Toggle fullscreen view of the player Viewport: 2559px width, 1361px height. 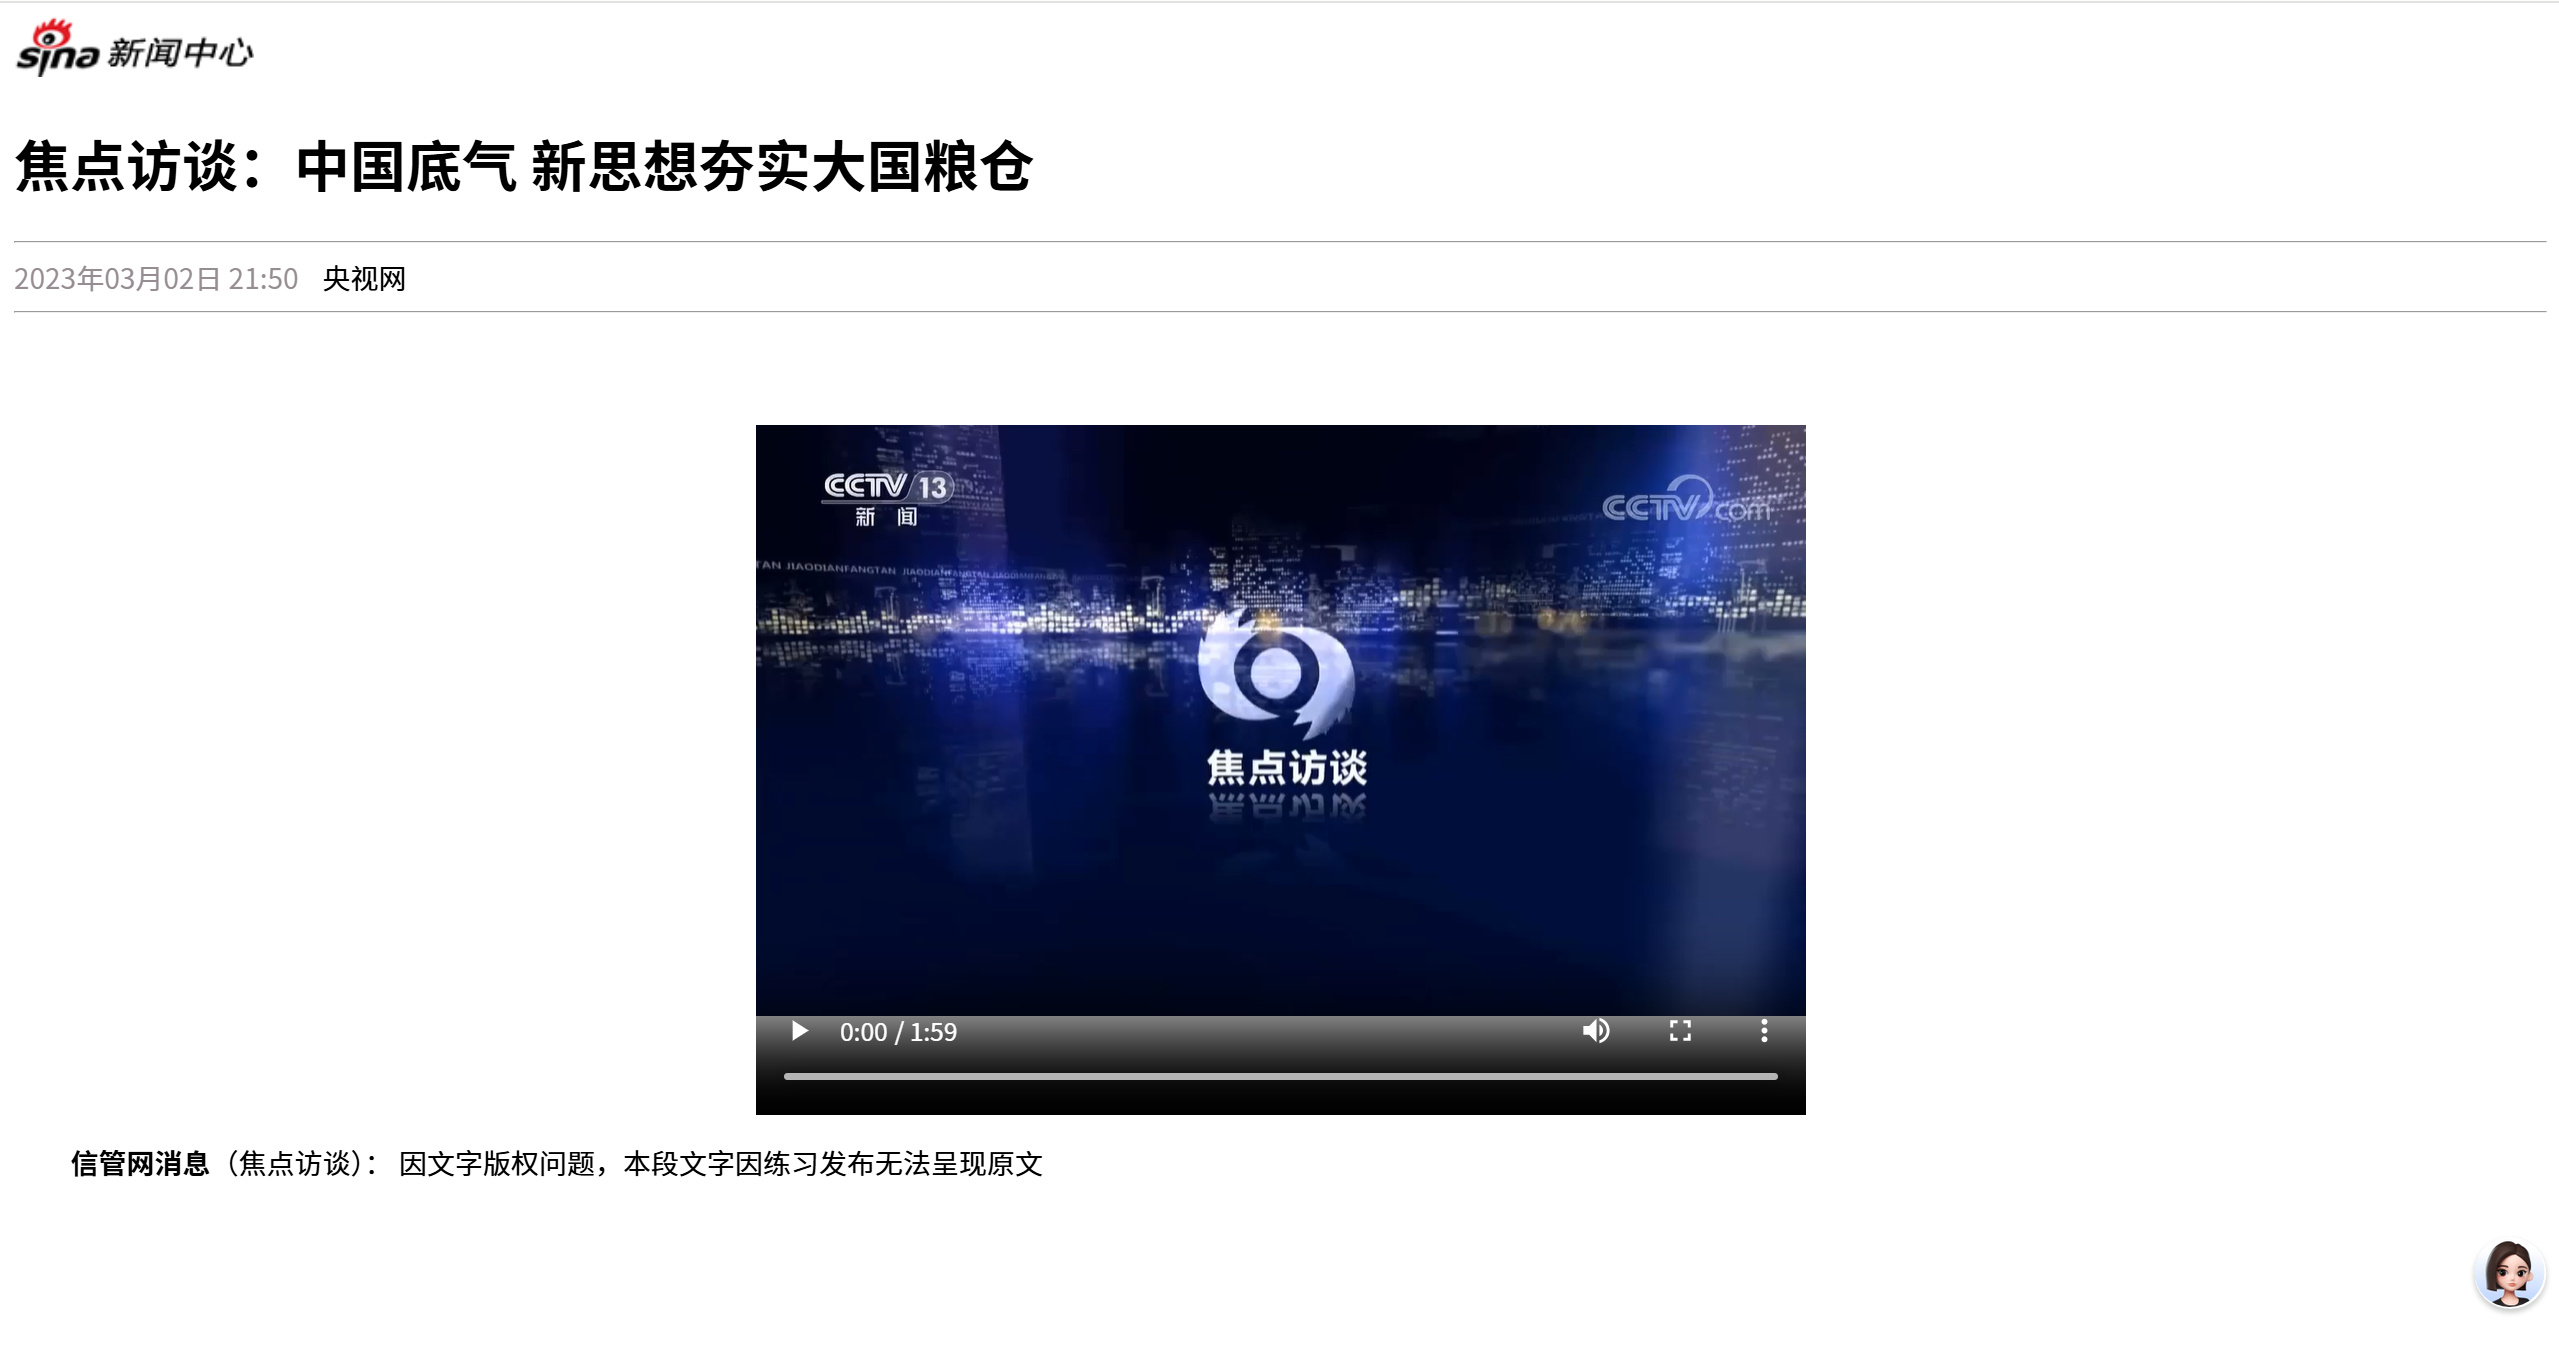pyautogui.click(x=1681, y=1031)
